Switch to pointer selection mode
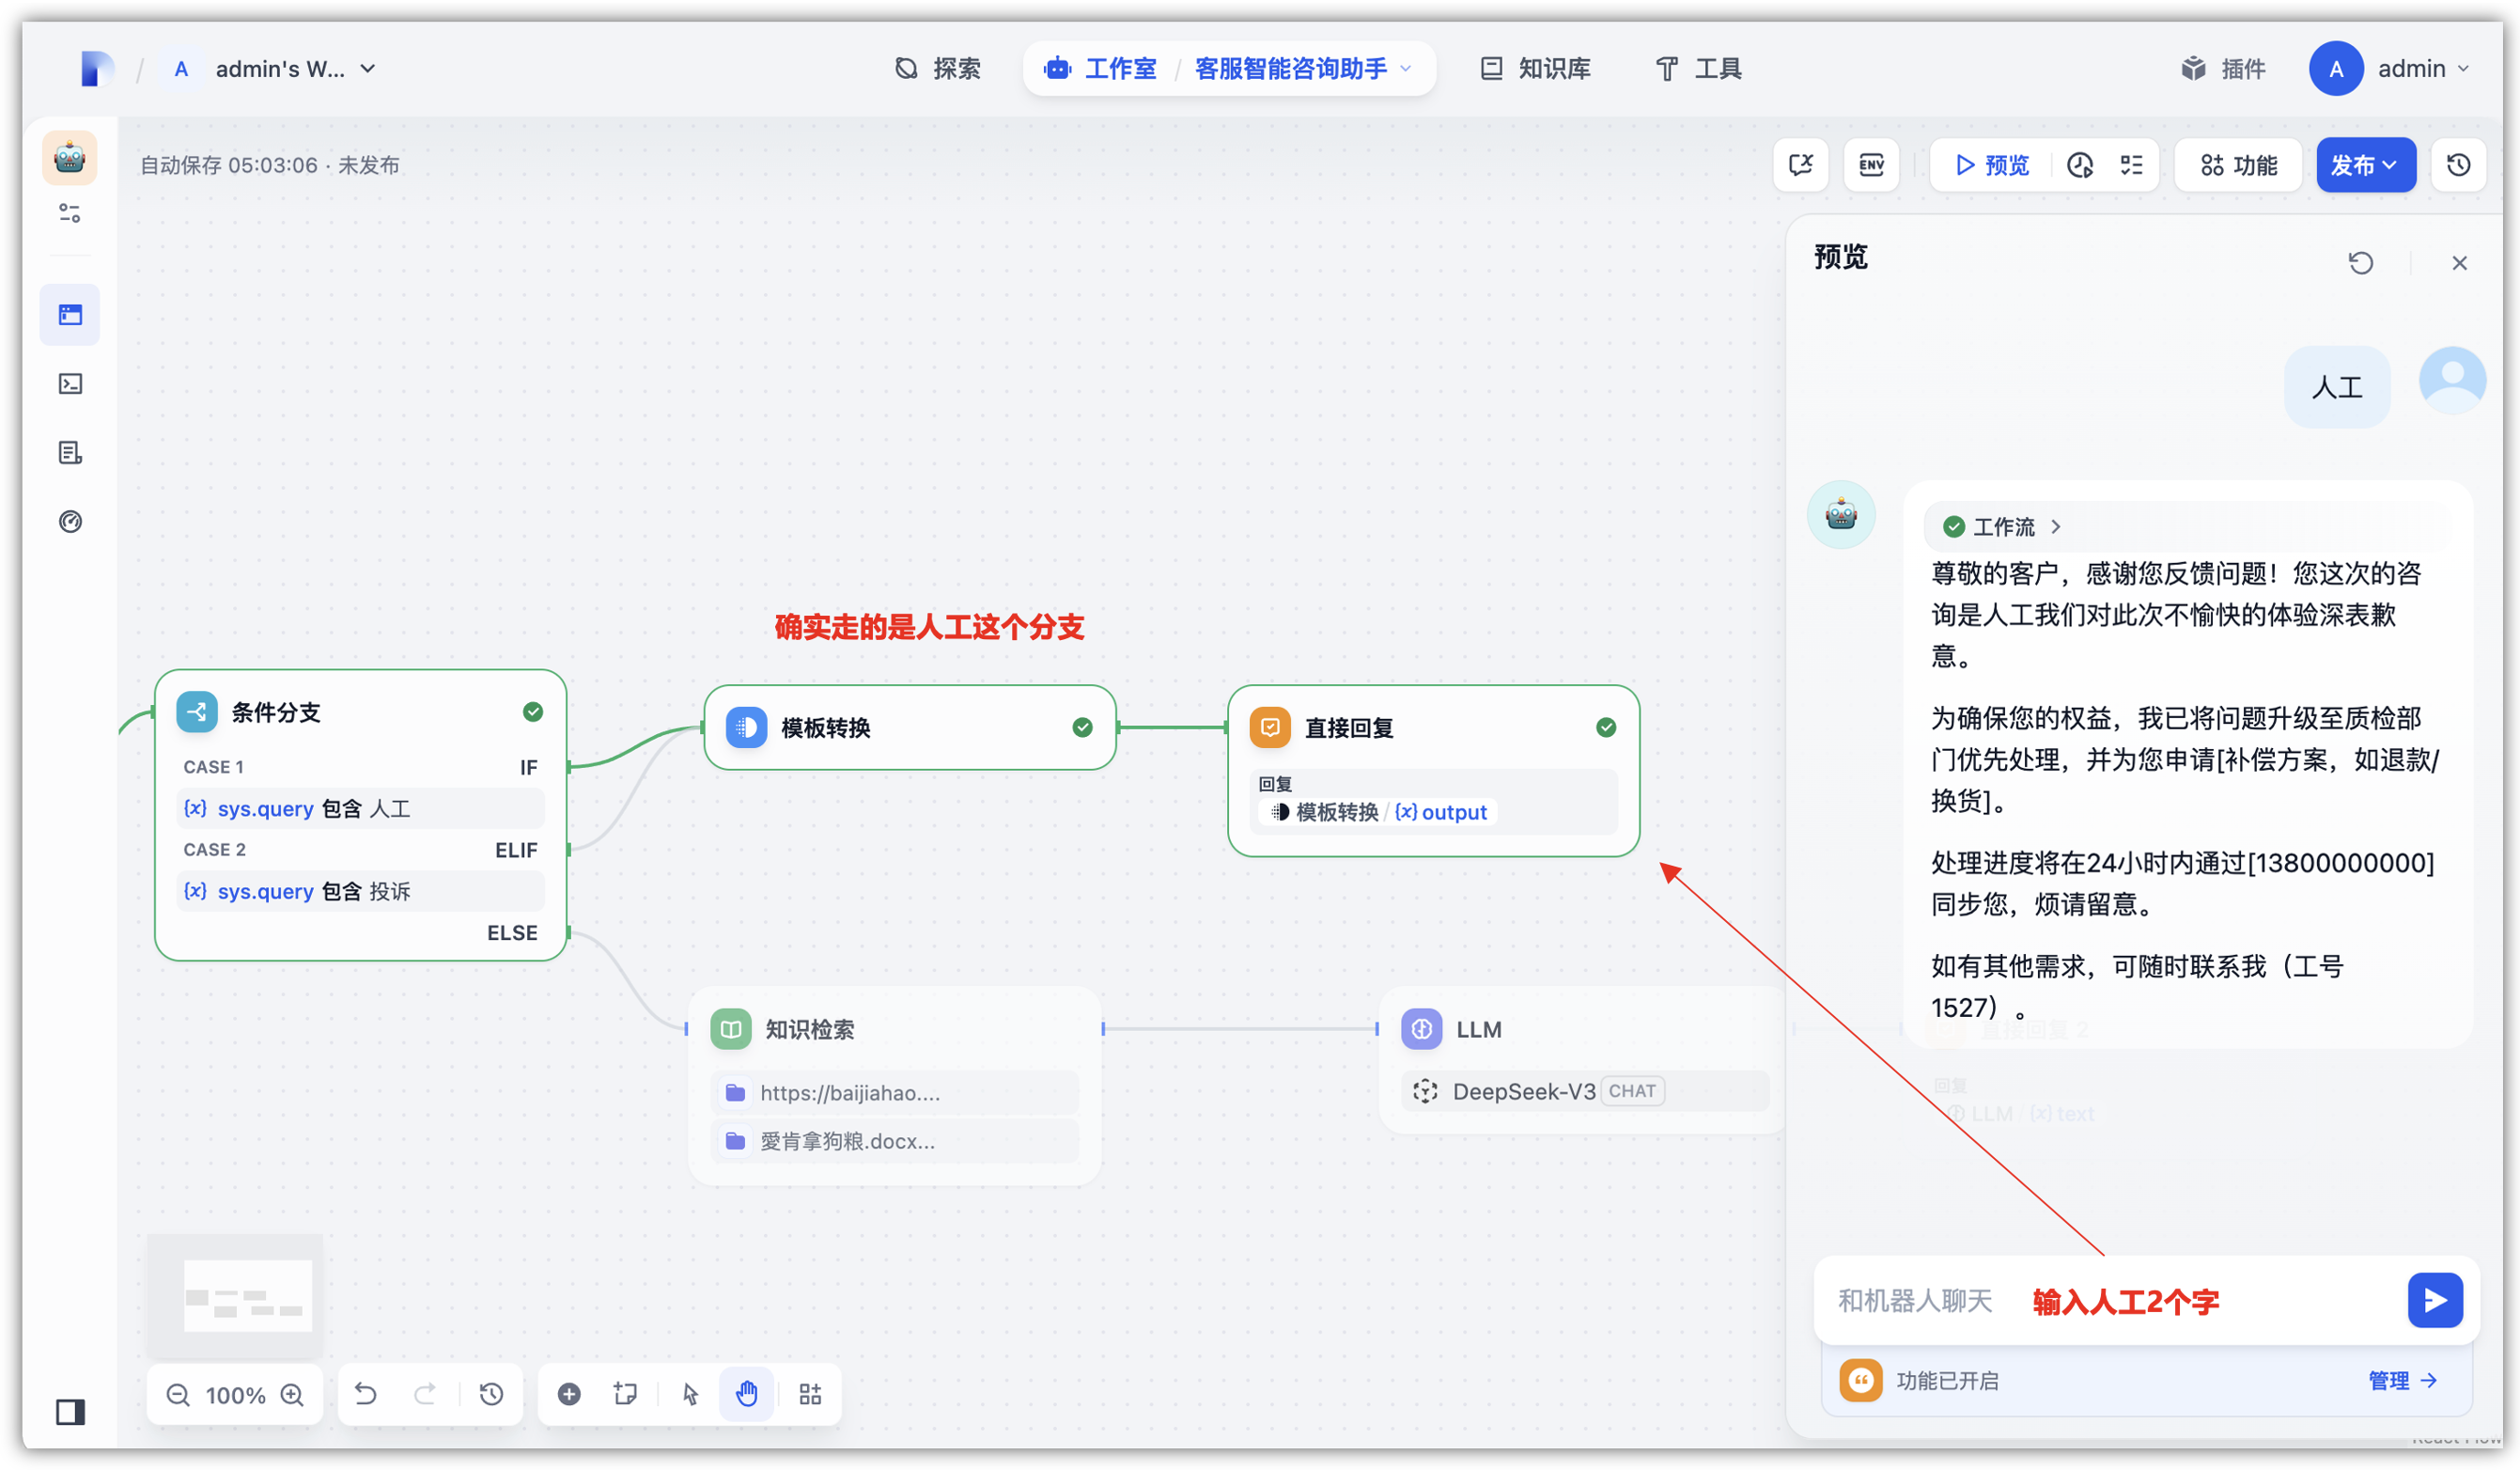2520x1470 pixels. (x=689, y=1393)
